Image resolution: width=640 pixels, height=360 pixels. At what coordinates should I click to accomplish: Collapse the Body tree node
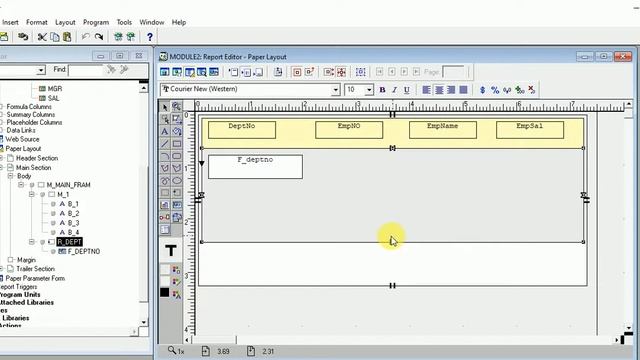pos(10,176)
